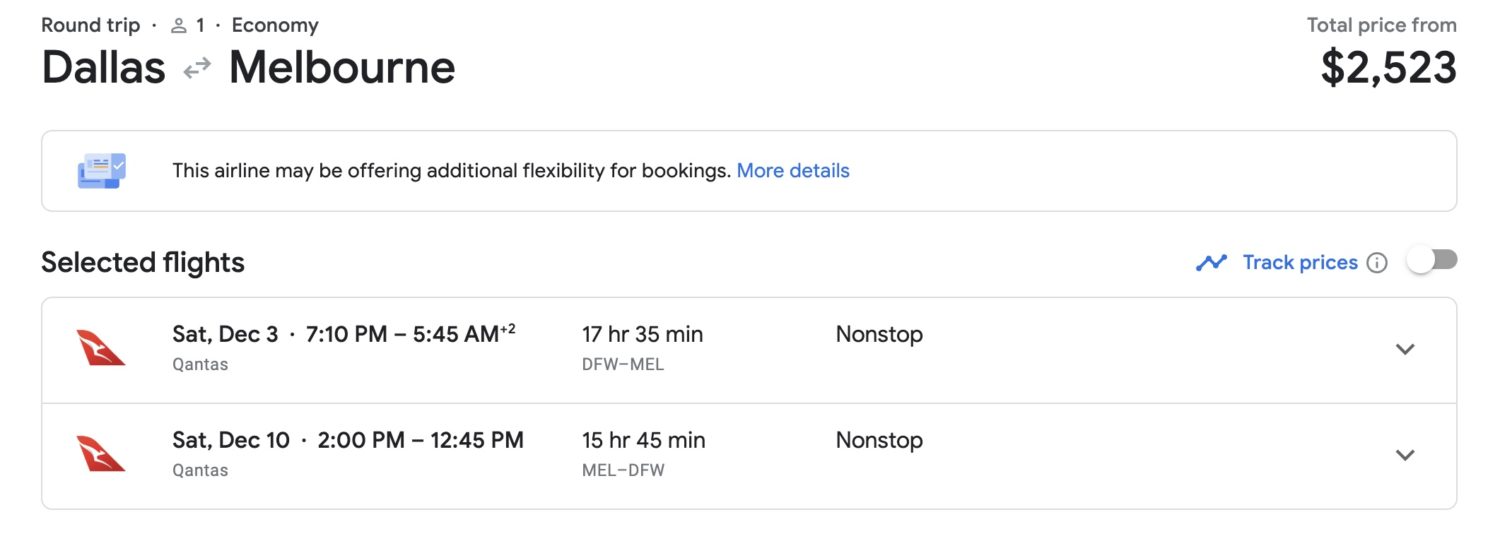Click the Dallas heading text
Screen dimensions: 1500x541
coord(103,68)
